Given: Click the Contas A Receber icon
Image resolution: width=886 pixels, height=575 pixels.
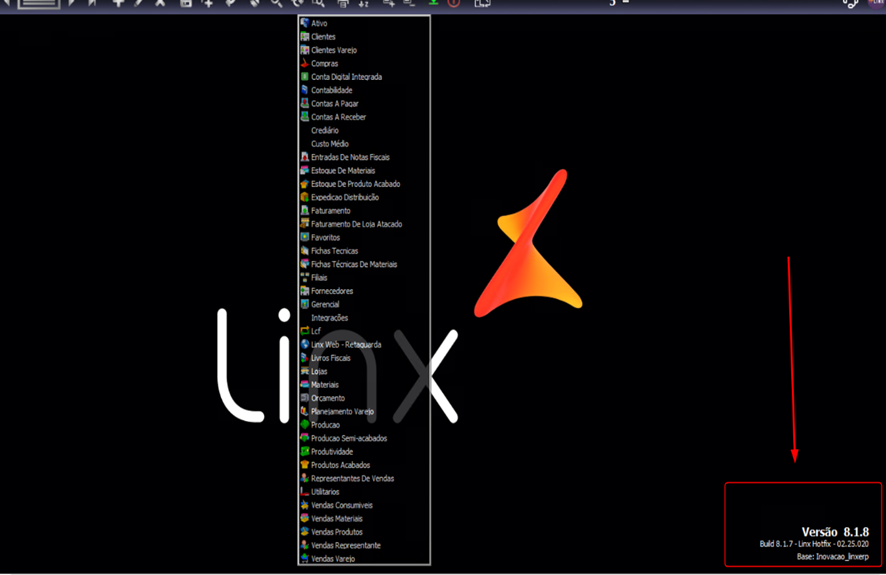Looking at the screenshot, I should tap(305, 117).
